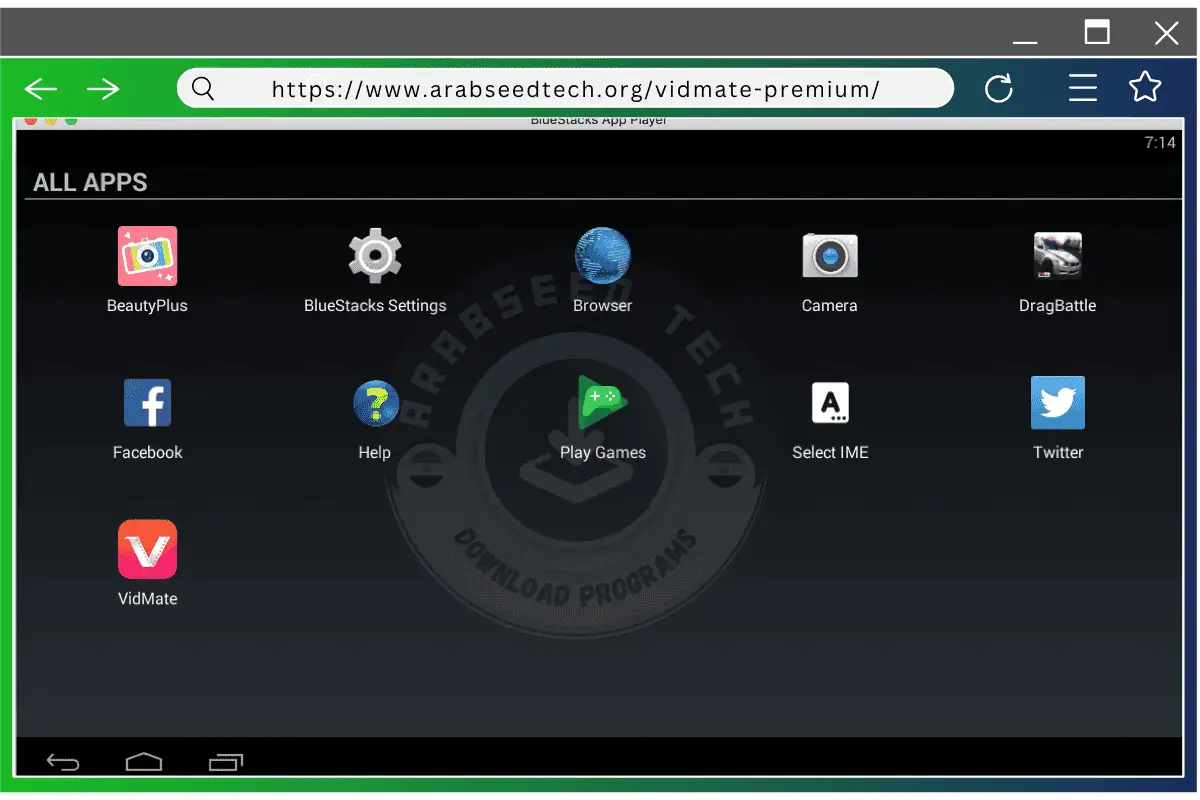Open the Facebook app
The image size is (1200, 800).
(147, 403)
